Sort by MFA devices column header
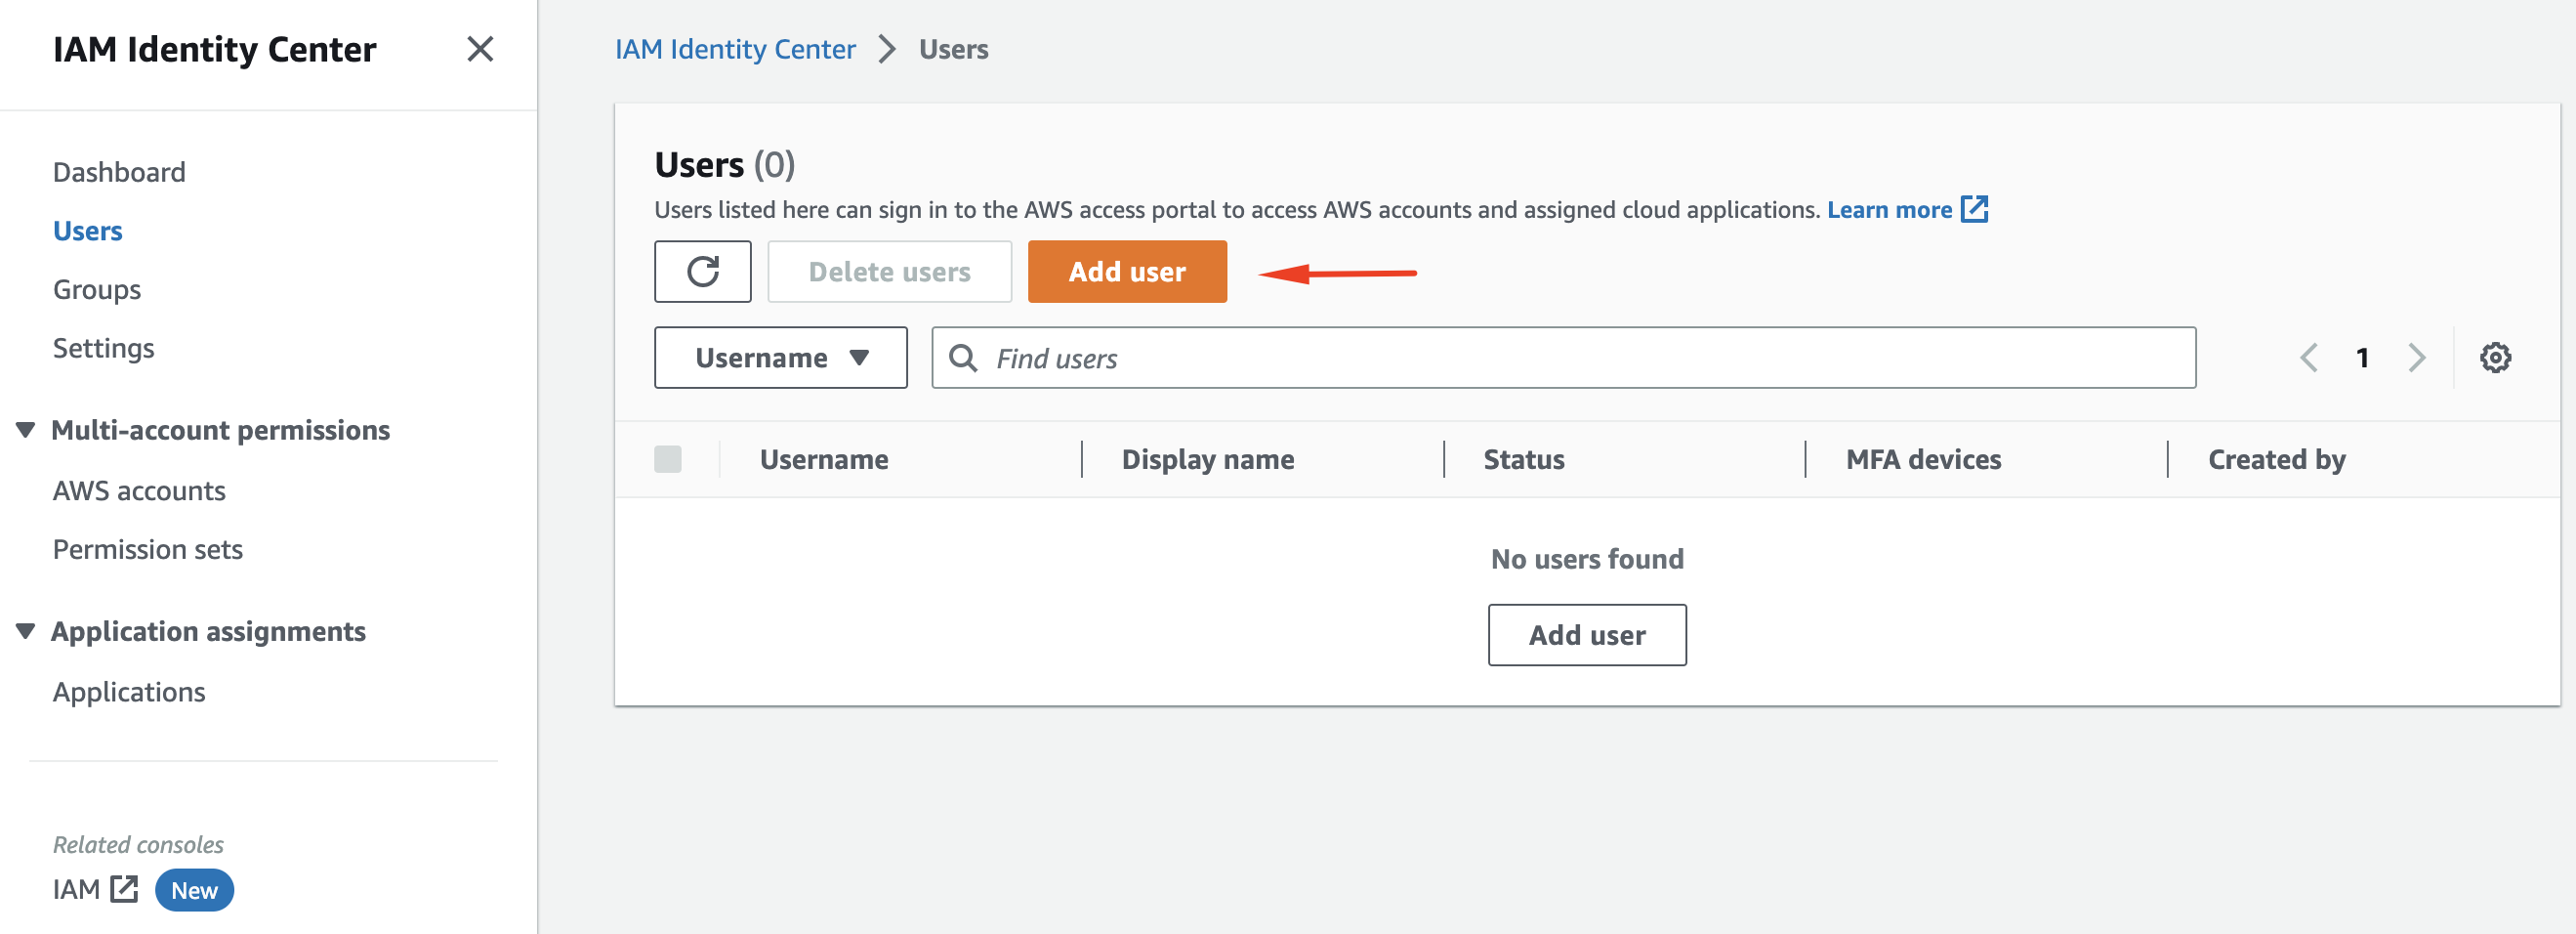2576x934 pixels. pos(1923,459)
